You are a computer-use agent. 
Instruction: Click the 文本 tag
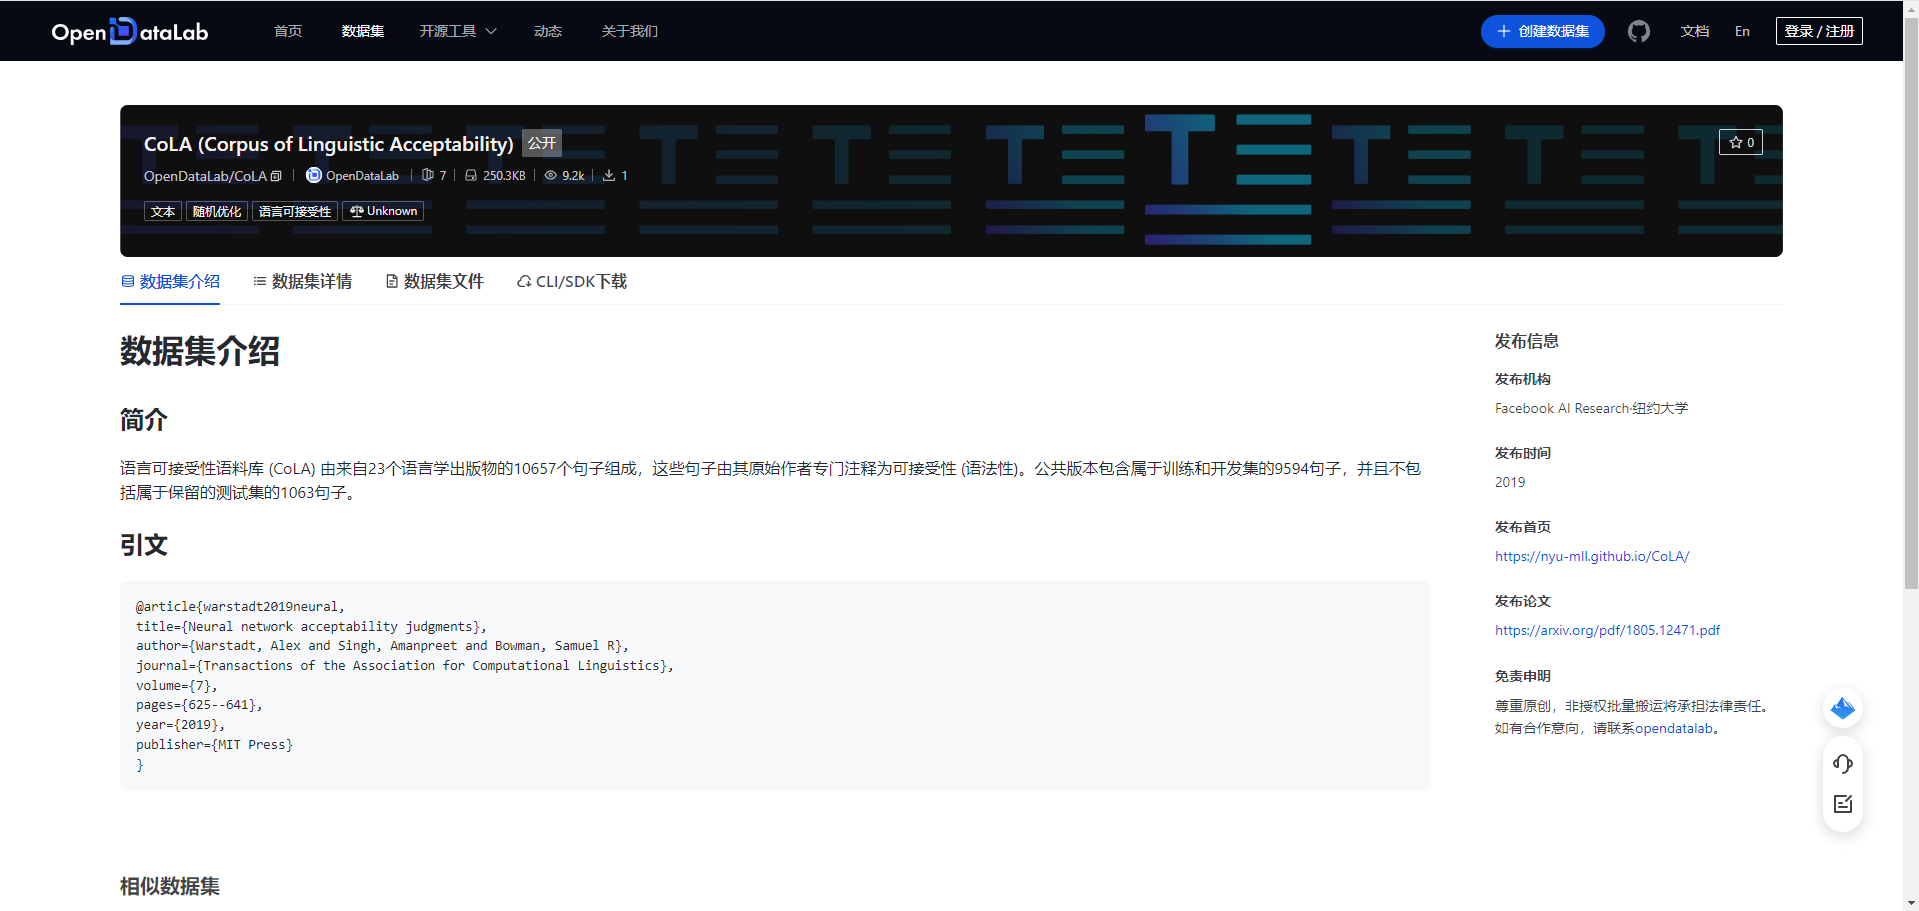(x=163, y=211)
